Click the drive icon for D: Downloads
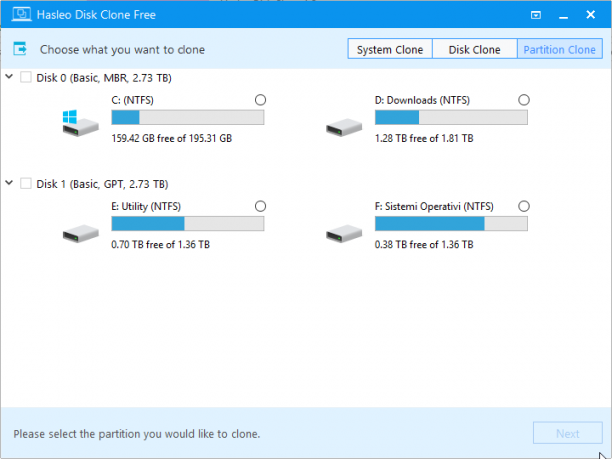612x459 pixels. 344,127
